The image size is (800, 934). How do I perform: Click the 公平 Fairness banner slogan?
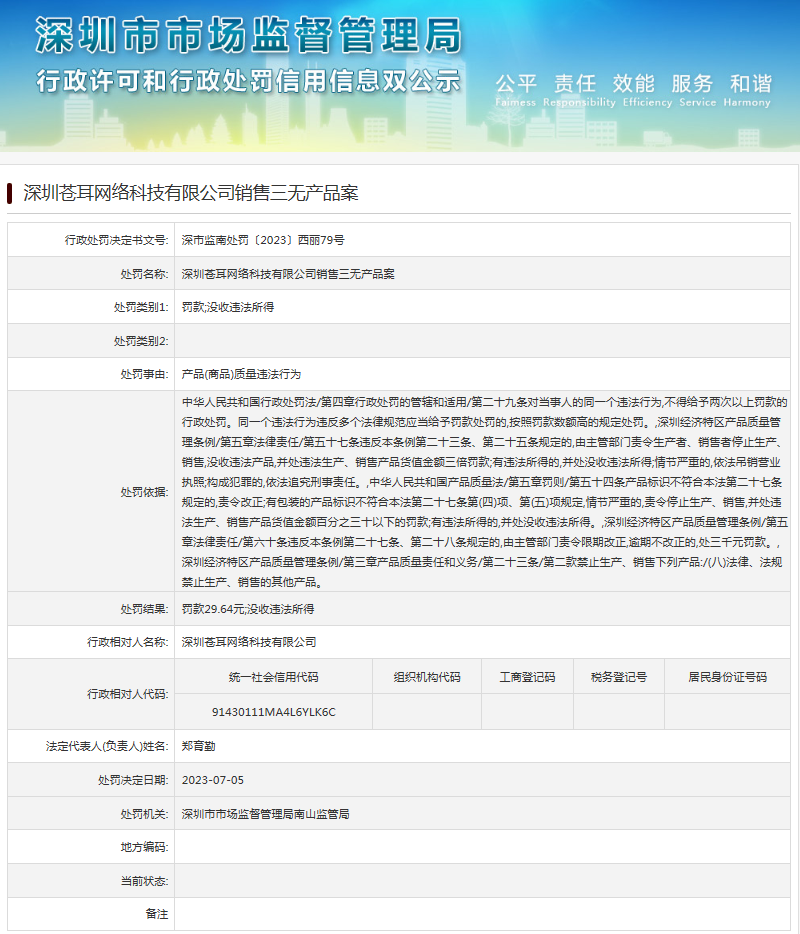(516, 90)
